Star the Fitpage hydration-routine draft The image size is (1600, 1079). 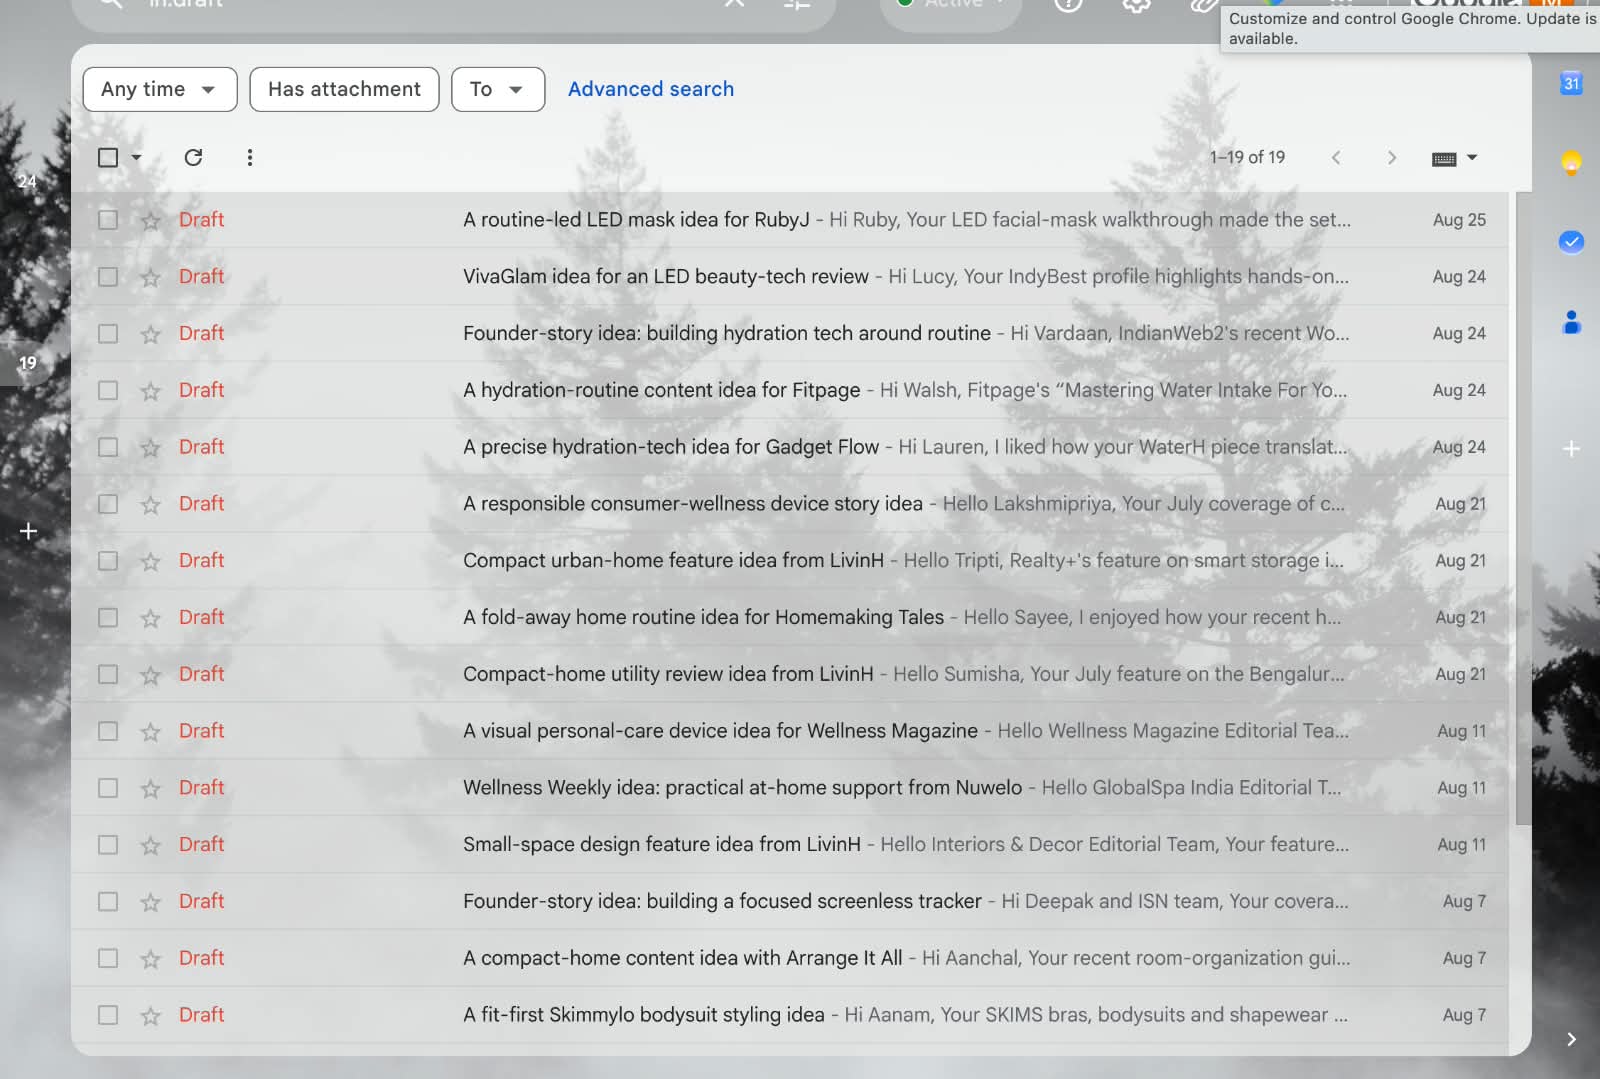click(x=150, y=391)
